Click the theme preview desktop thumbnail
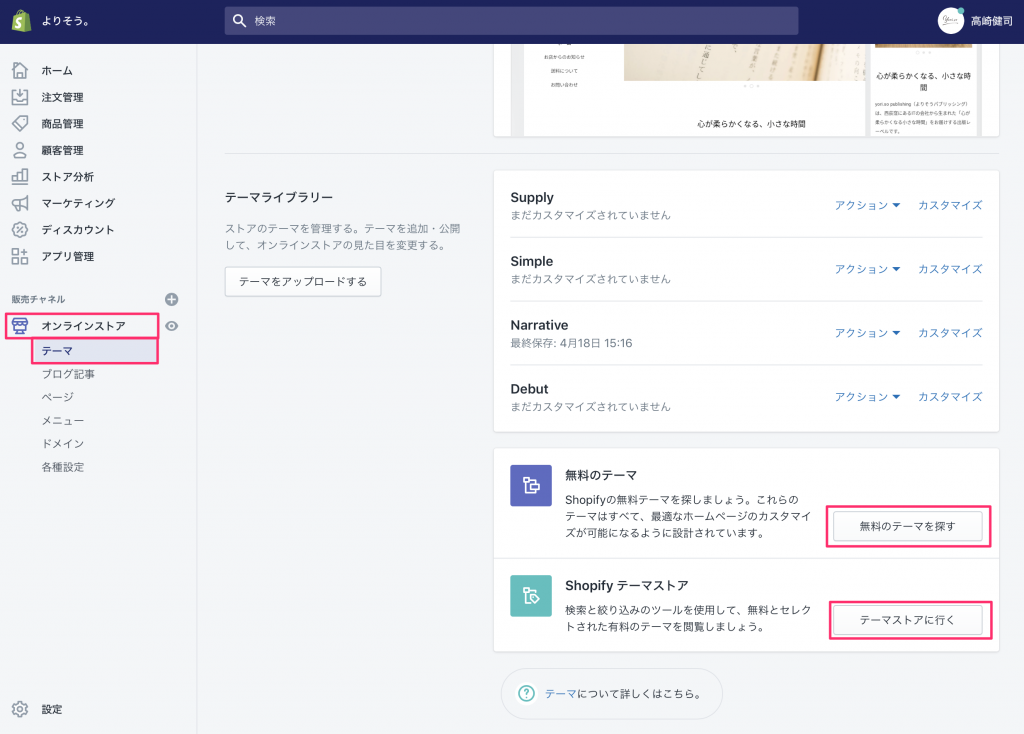This screenshot has height=734, width=1024. (695, 90)
